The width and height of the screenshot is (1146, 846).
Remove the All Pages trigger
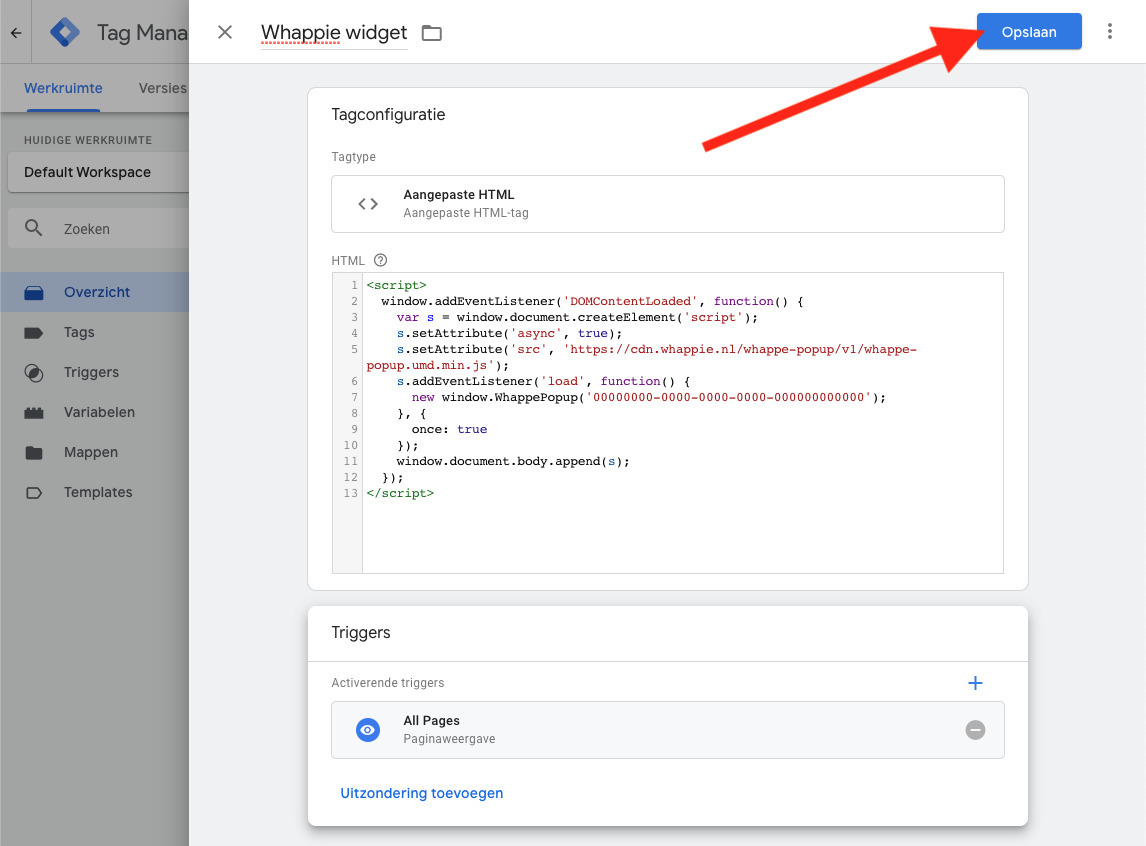pyautogui.click(x=975, y=730)
